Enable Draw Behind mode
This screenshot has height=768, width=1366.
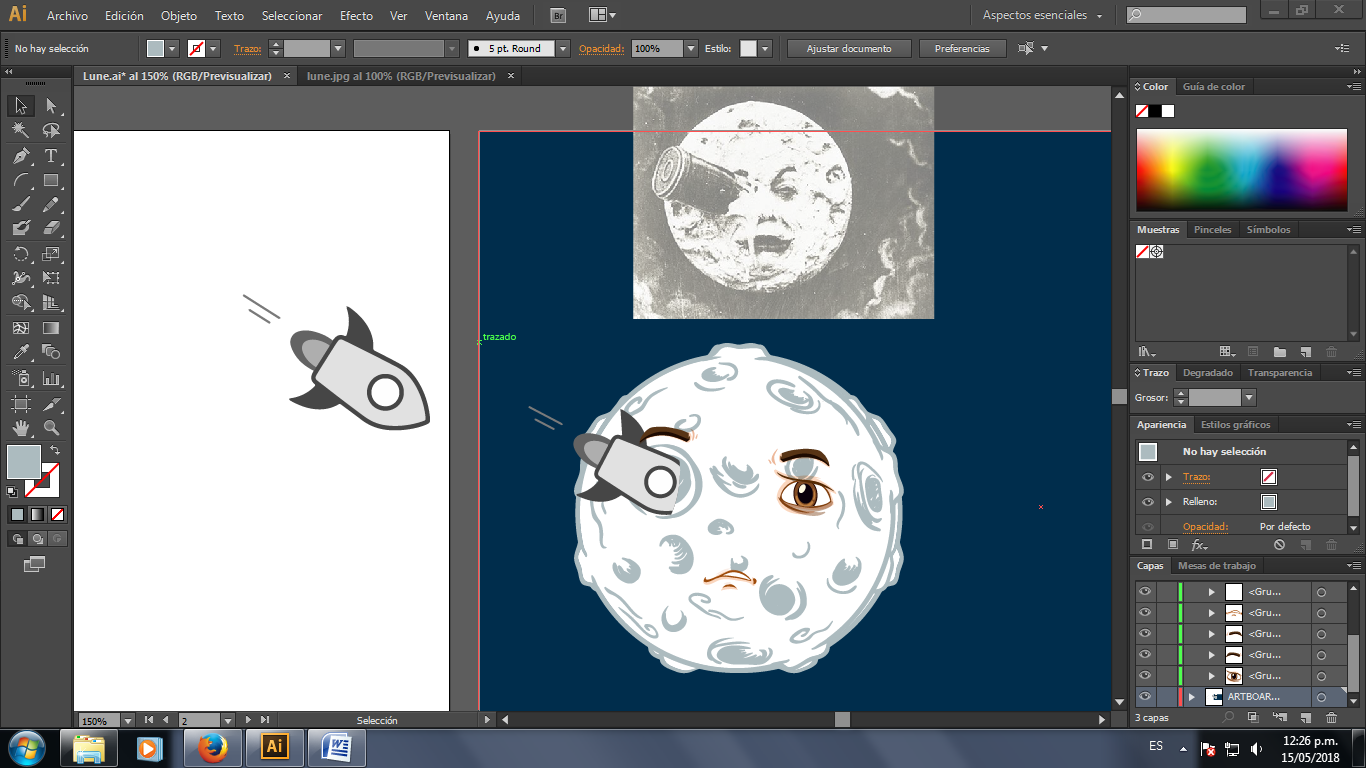(x=37, y=539)
